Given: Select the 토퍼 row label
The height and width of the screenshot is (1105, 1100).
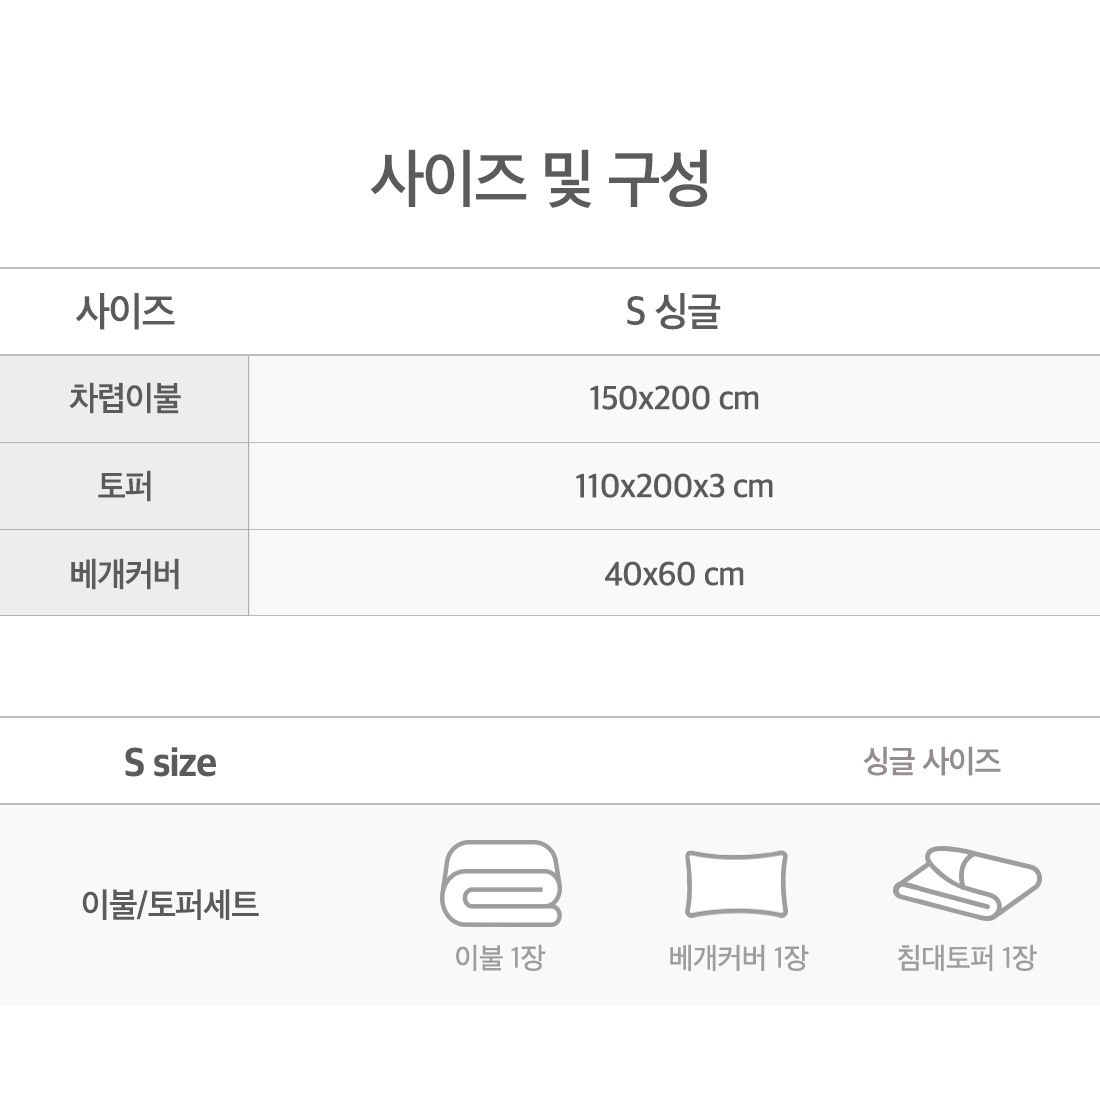Looking at the screenshot, I should pos(125,486).
